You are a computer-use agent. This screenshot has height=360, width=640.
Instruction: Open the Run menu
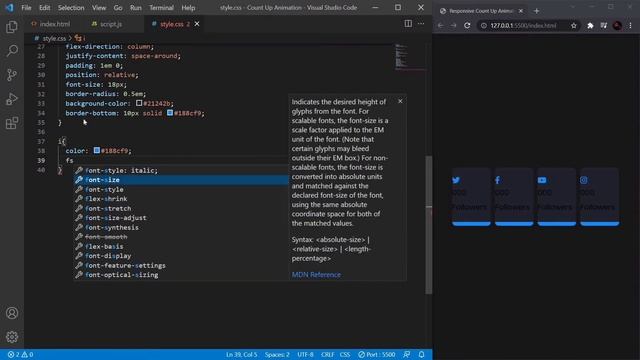(x=136, y=8)
